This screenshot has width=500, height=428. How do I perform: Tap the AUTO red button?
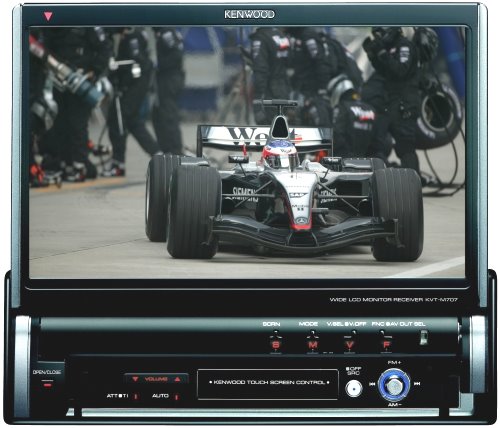click(177, 396)
